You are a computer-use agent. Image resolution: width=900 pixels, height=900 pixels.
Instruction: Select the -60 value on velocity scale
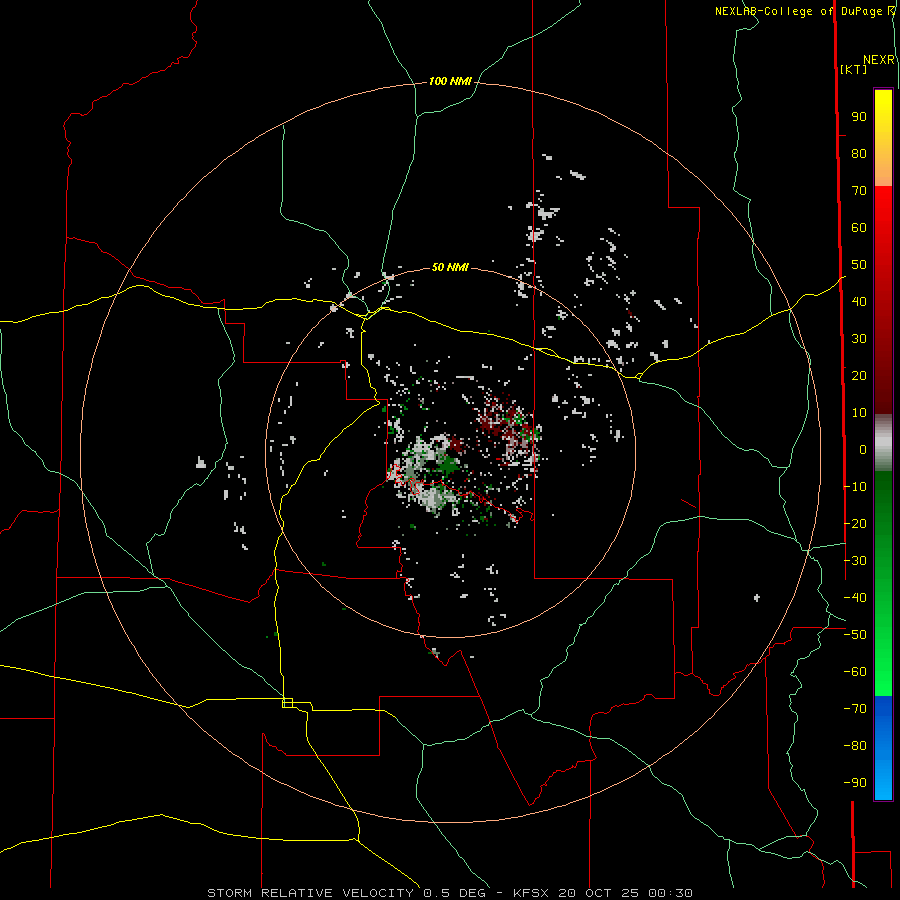click(855, 672)
